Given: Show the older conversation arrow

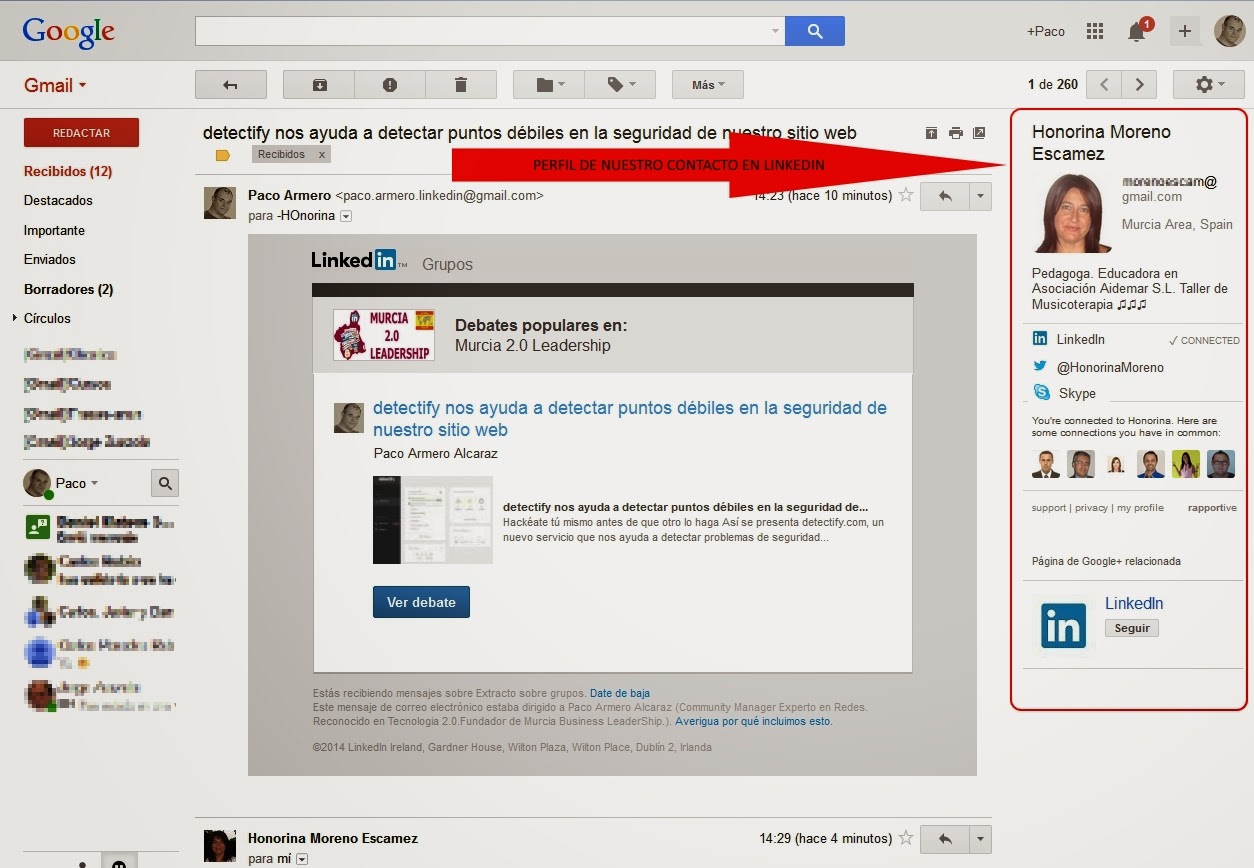Looking at the screenshot, I should 1139,85.
